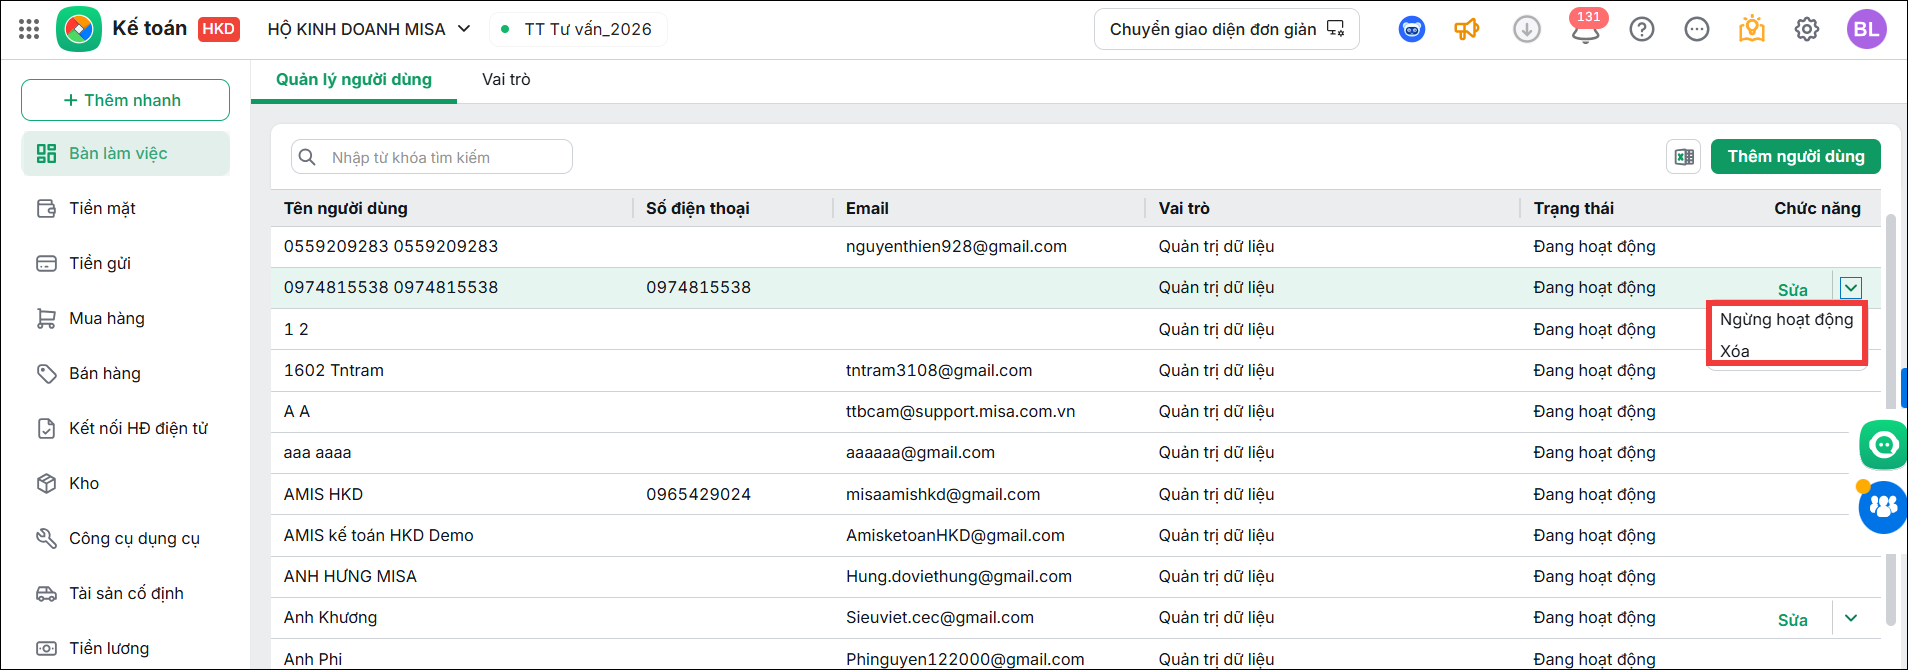Open the blue community floating button
The height and width of the screenshot is (670, 1908).
(x=1883, y=507)
